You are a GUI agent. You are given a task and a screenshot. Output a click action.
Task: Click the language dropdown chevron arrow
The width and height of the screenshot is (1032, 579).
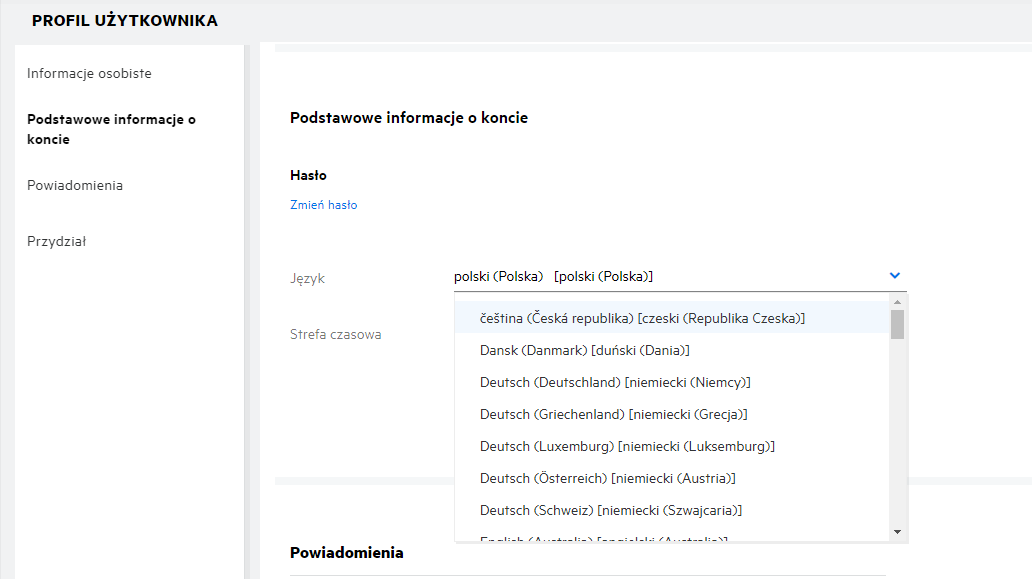[x=894, y=275]
